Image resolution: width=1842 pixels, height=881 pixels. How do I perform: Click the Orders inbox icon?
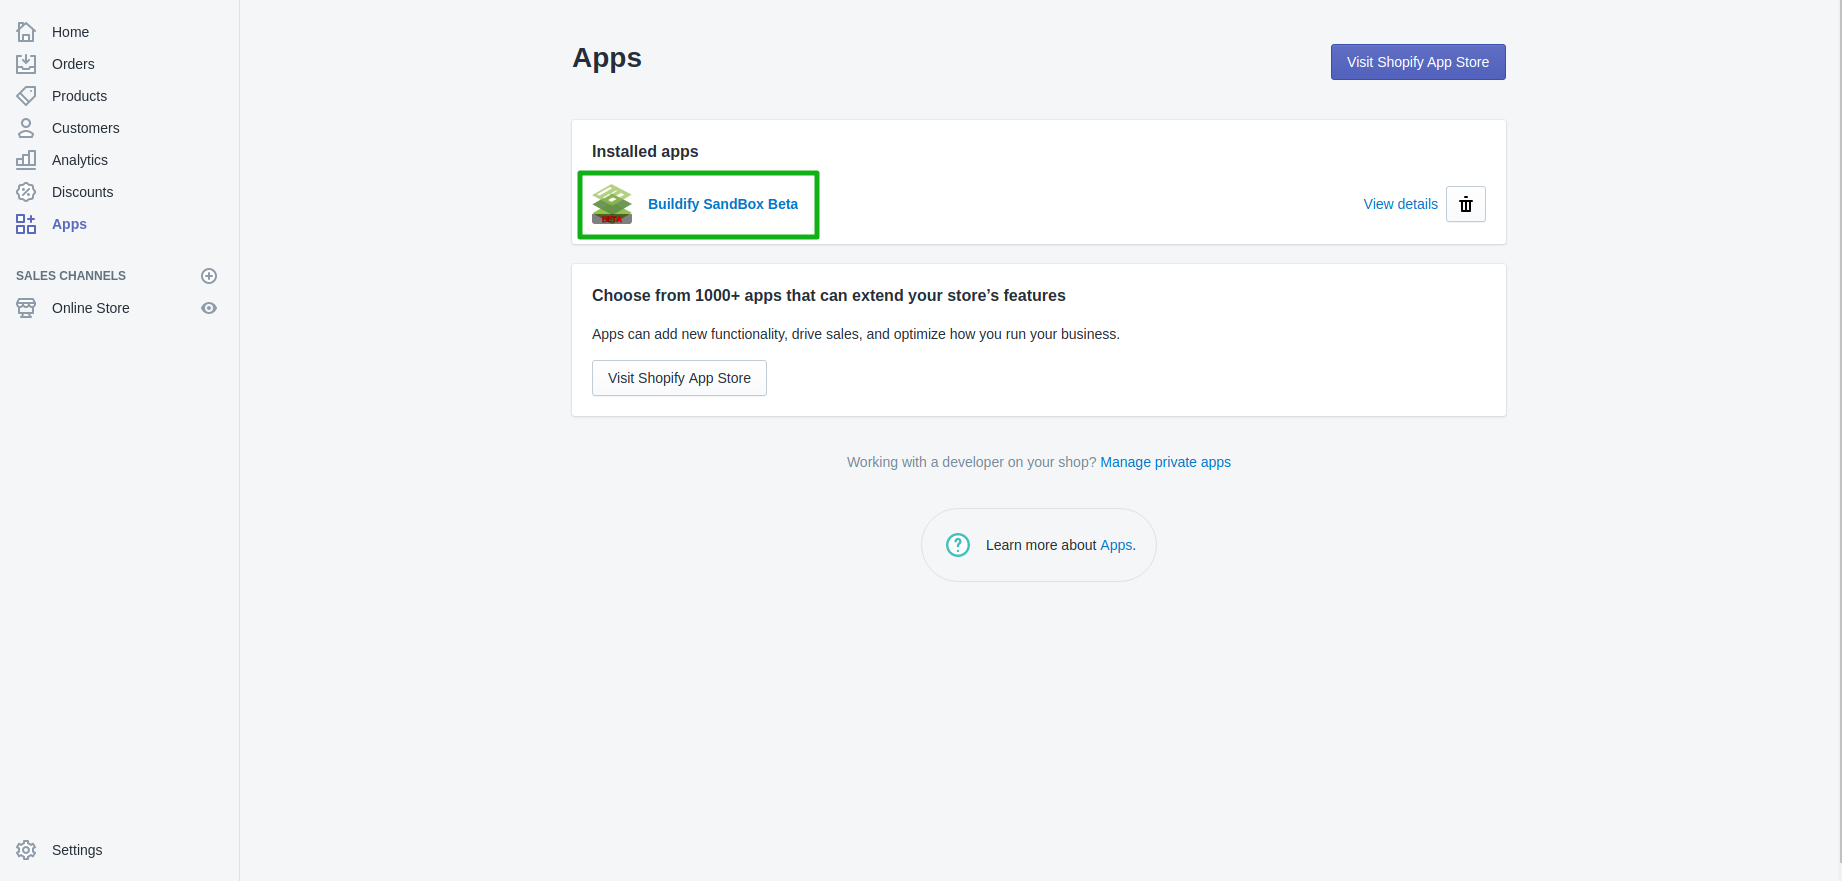click(26, 64)
